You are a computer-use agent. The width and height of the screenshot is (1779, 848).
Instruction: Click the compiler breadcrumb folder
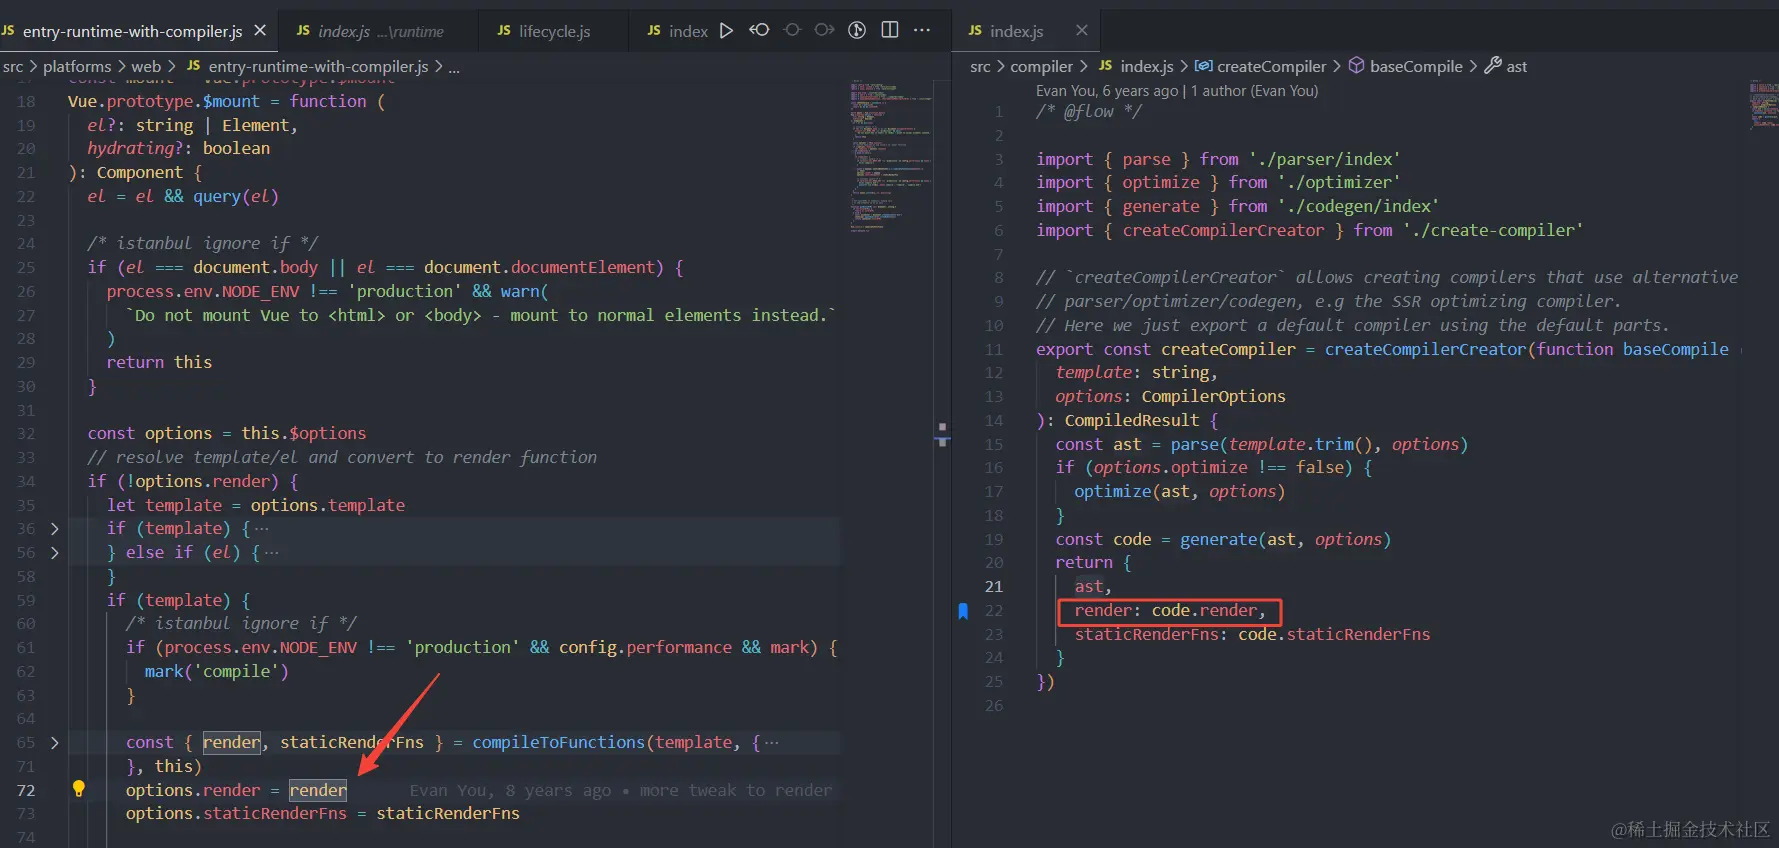click(x=1041, y=66)
